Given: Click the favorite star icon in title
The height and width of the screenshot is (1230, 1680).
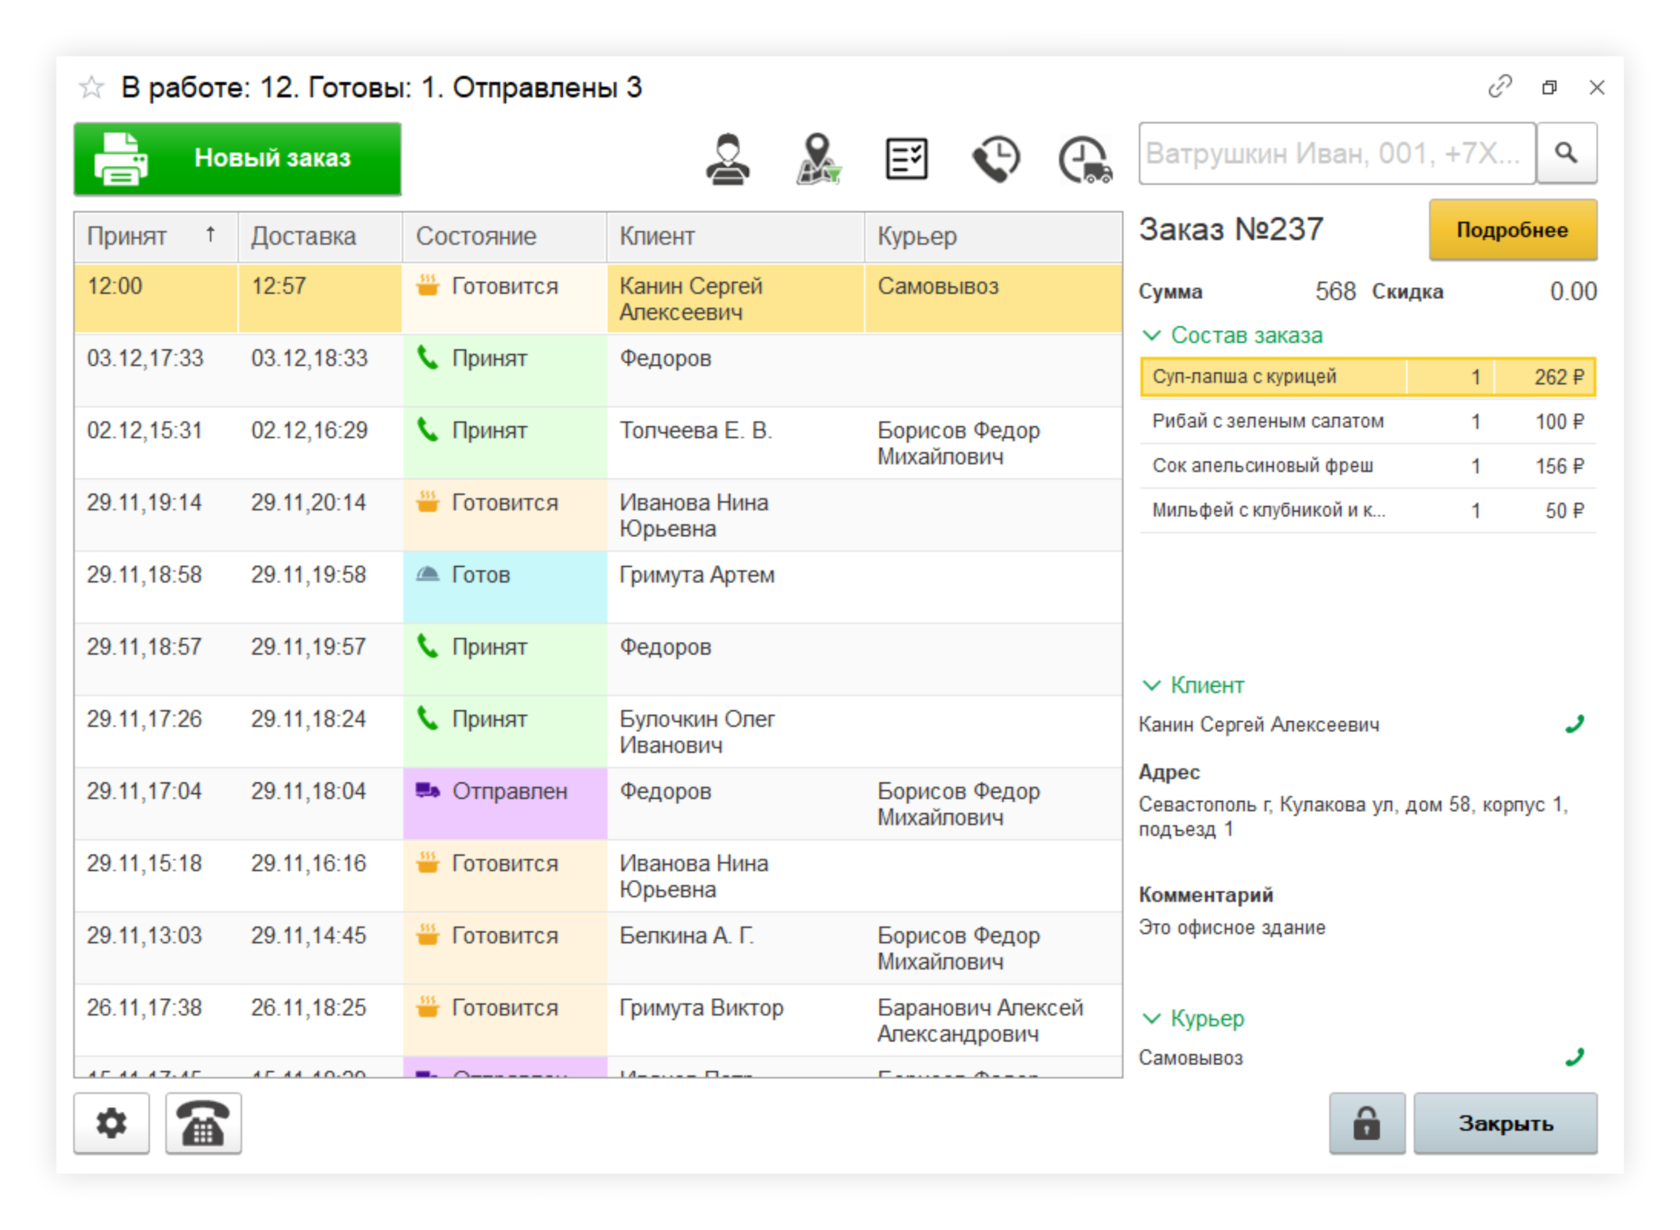Looking at the screenshot, I should [x=91, y=88].
